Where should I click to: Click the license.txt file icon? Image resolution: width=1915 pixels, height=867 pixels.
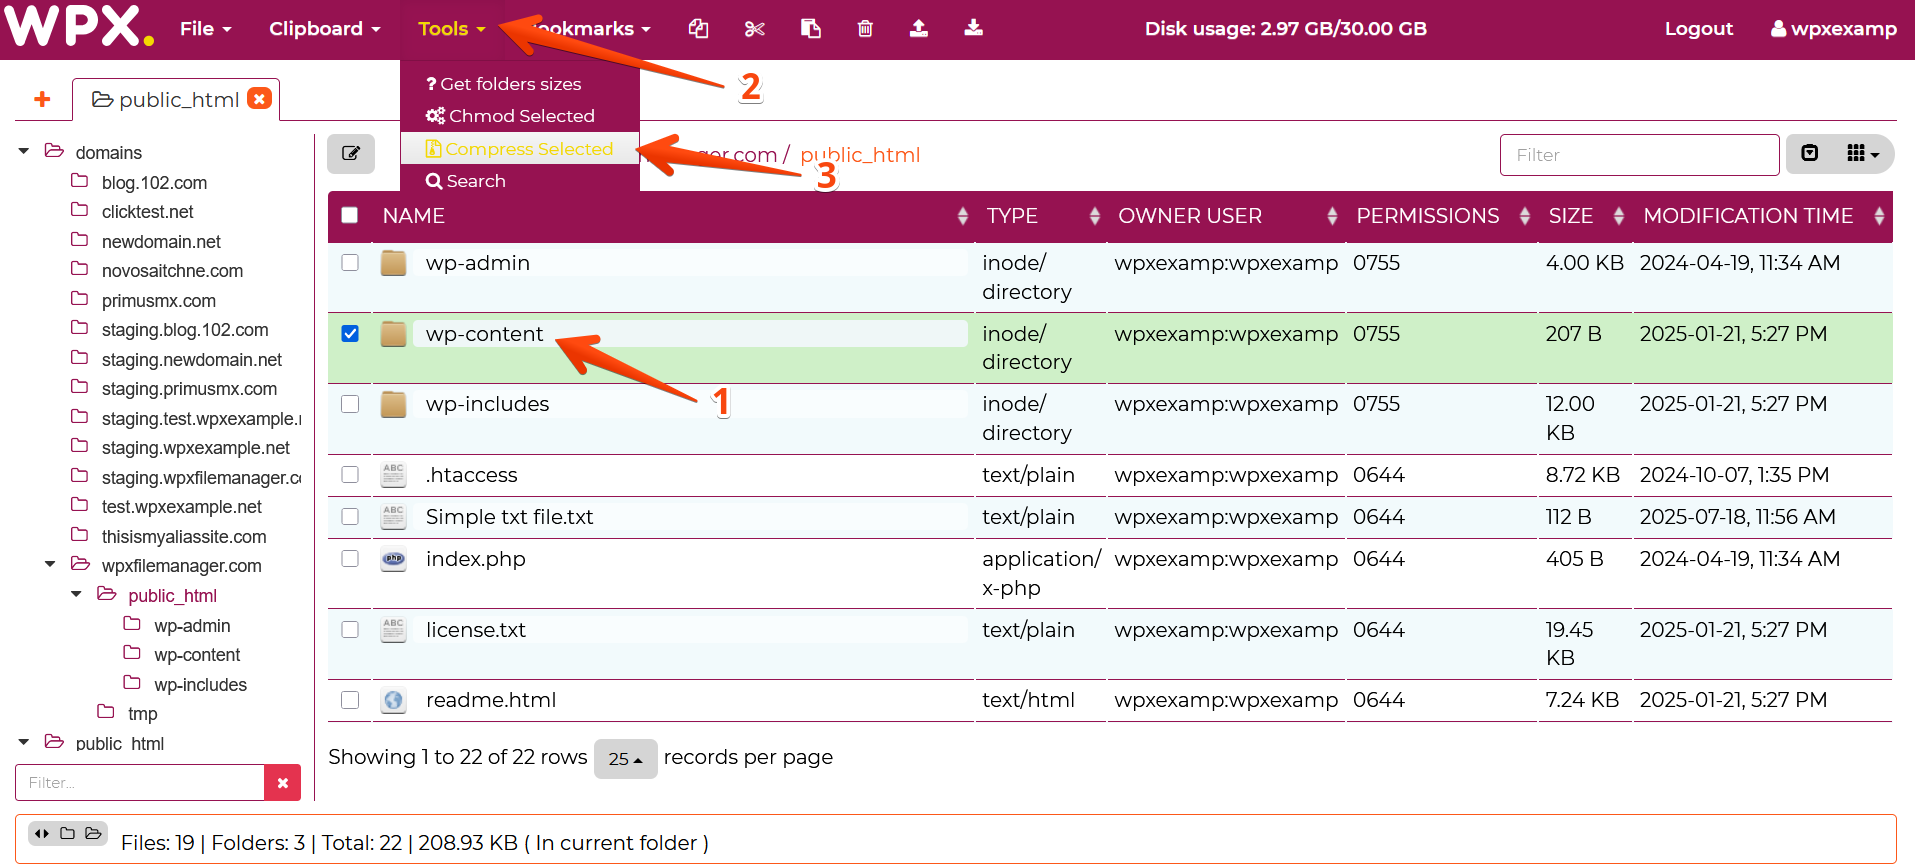click(394, 630)
